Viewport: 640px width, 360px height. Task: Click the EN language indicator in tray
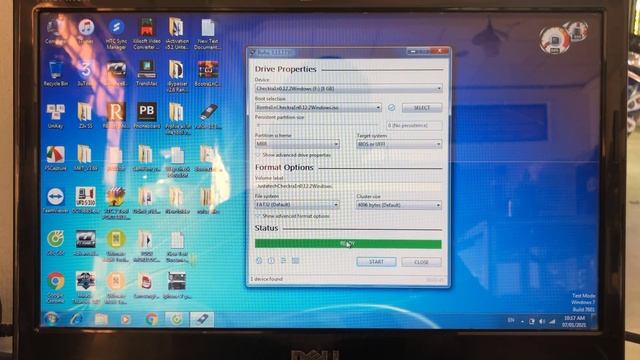(511, 320)
